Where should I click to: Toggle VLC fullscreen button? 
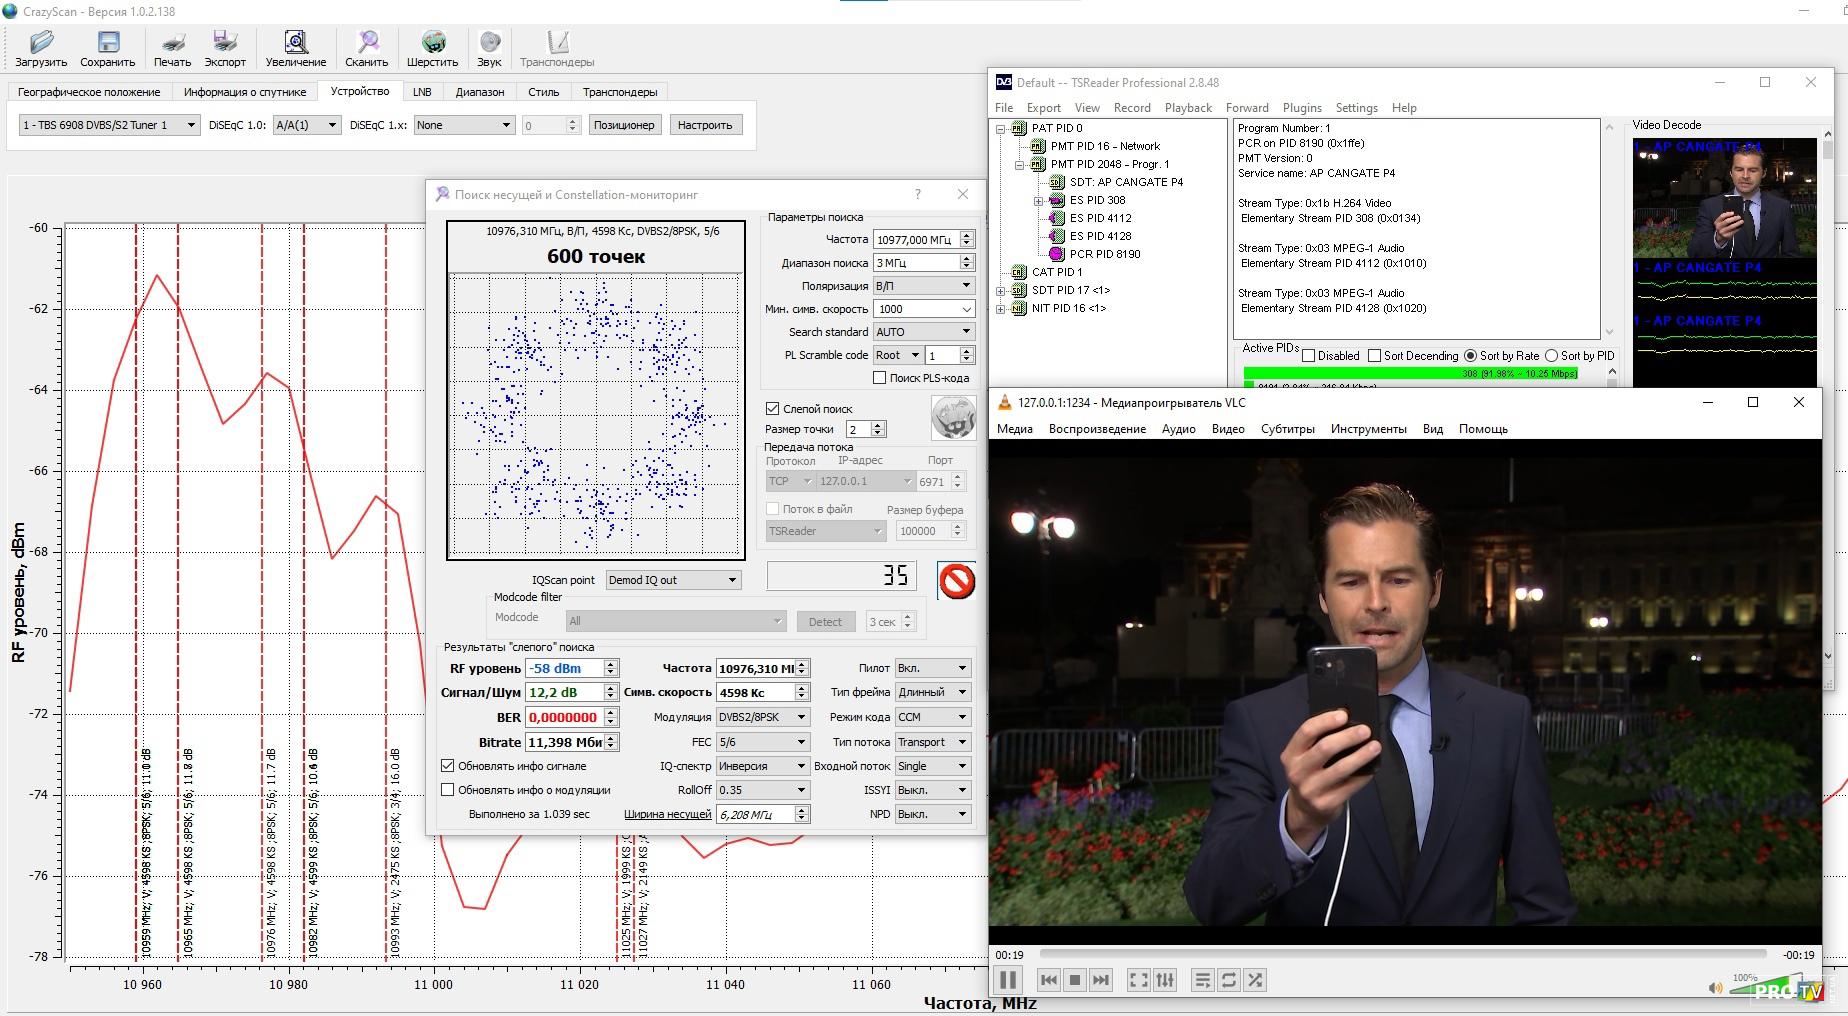[x=1138, y=980]
